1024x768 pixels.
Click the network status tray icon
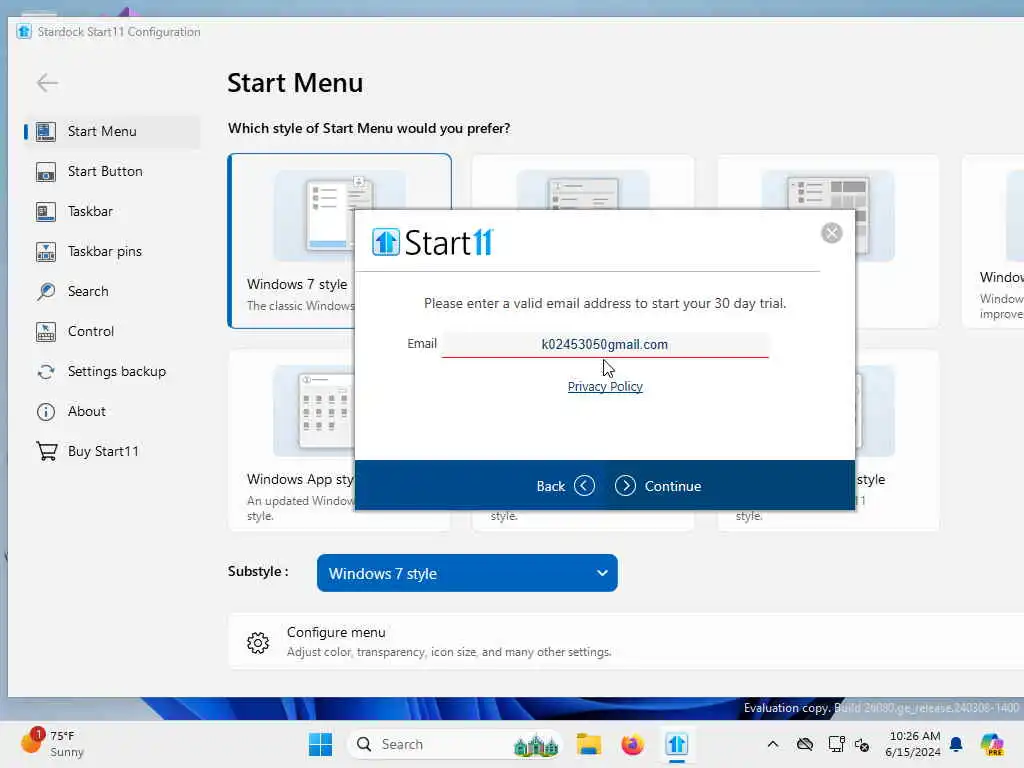coord(836,744)
